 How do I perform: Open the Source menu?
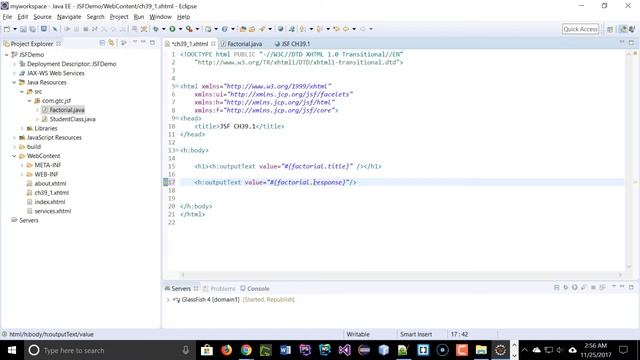point(42,17)
